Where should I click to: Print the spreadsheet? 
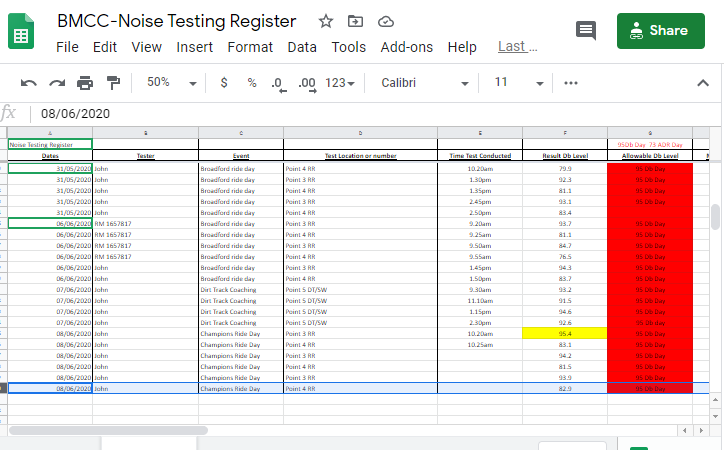pyautogui.click(x=85, y=83)
